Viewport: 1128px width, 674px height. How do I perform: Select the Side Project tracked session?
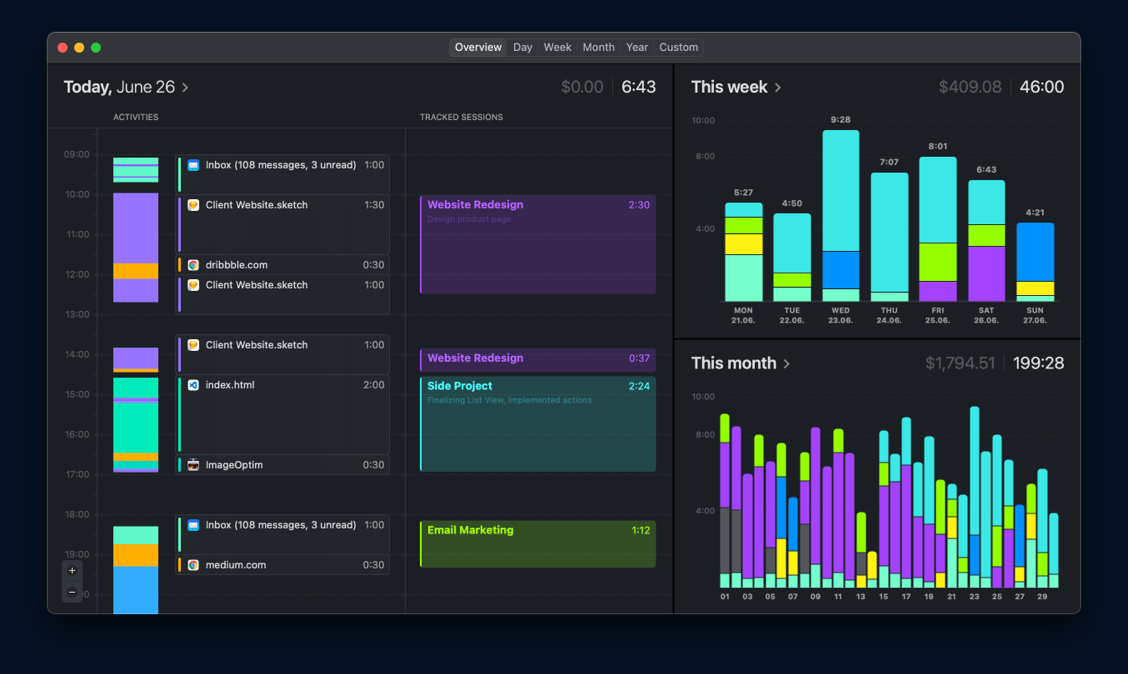[538, 425]
